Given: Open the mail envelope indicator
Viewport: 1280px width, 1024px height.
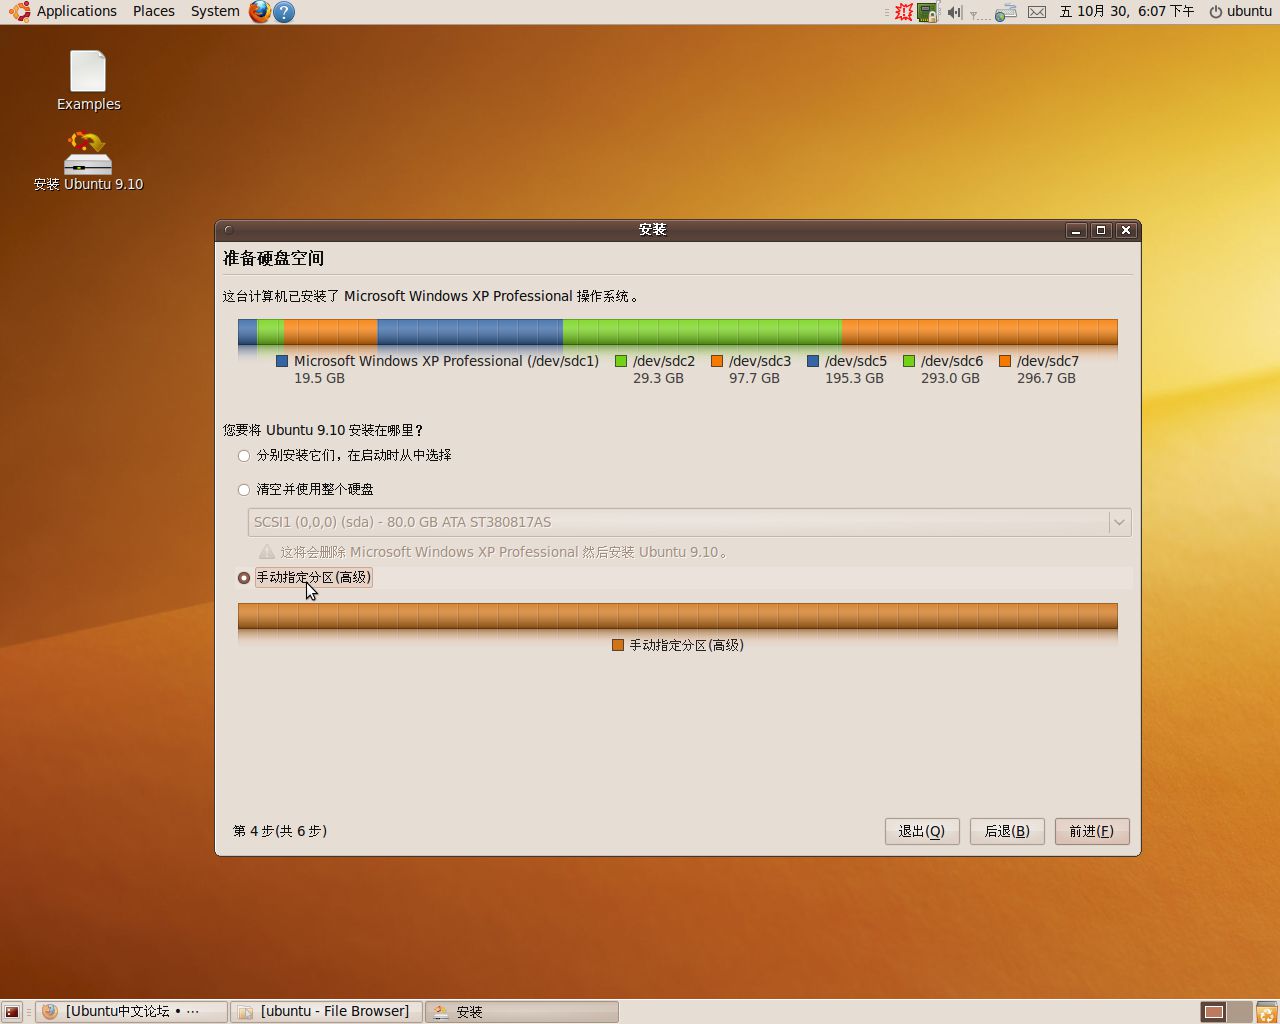Looking at the screenshot, I should 1037,12.
